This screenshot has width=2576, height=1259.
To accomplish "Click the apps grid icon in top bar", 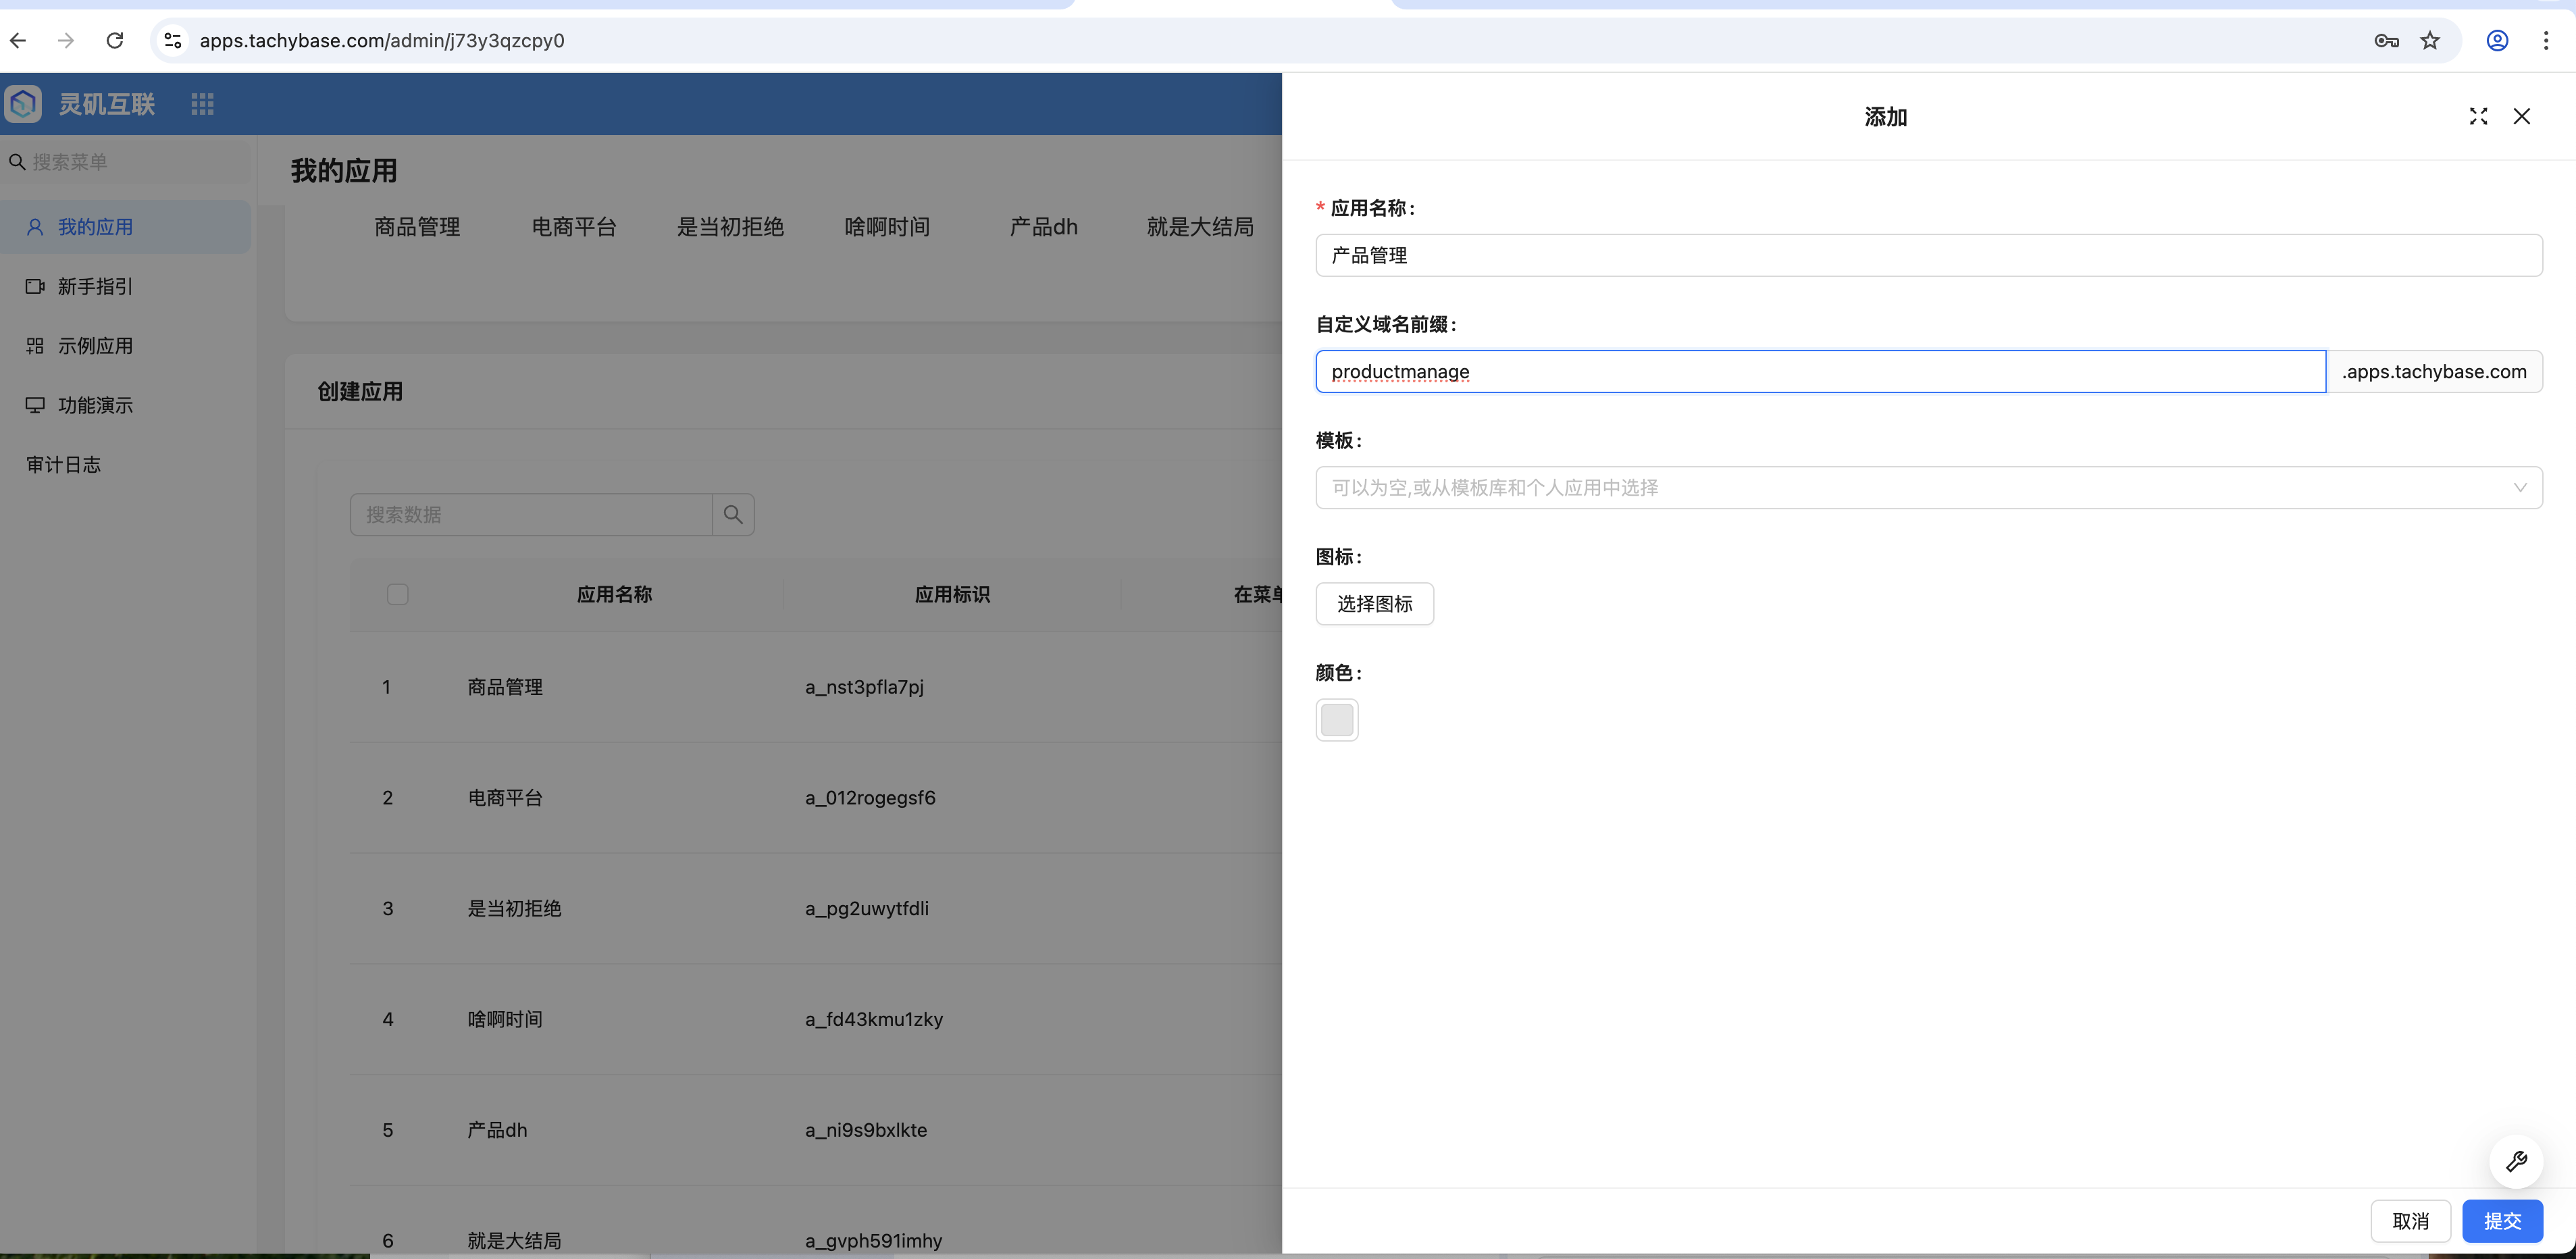I will click(202, 104).
